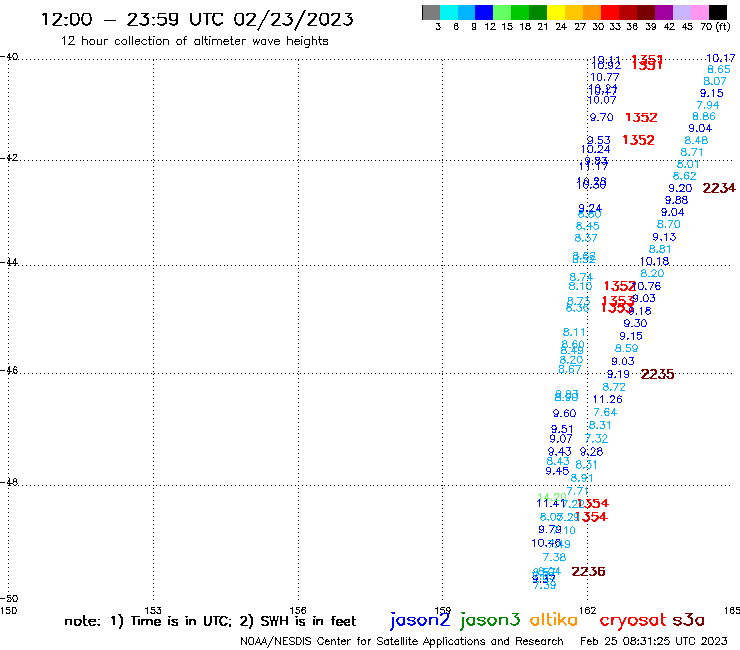
Task: Click the maroon time marker 2236
Action: (588, 572)
